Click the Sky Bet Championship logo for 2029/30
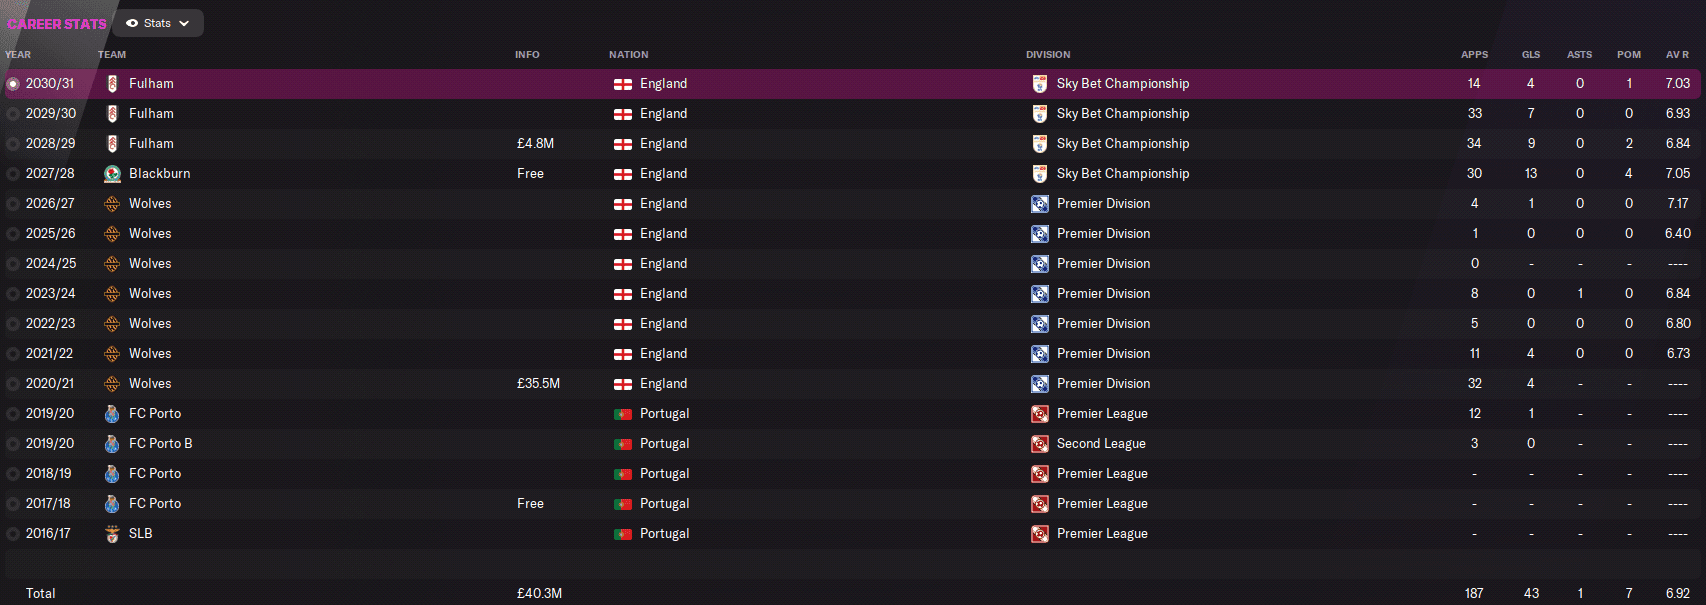This screenshot has height=605, width=1706. (1040, 114)
